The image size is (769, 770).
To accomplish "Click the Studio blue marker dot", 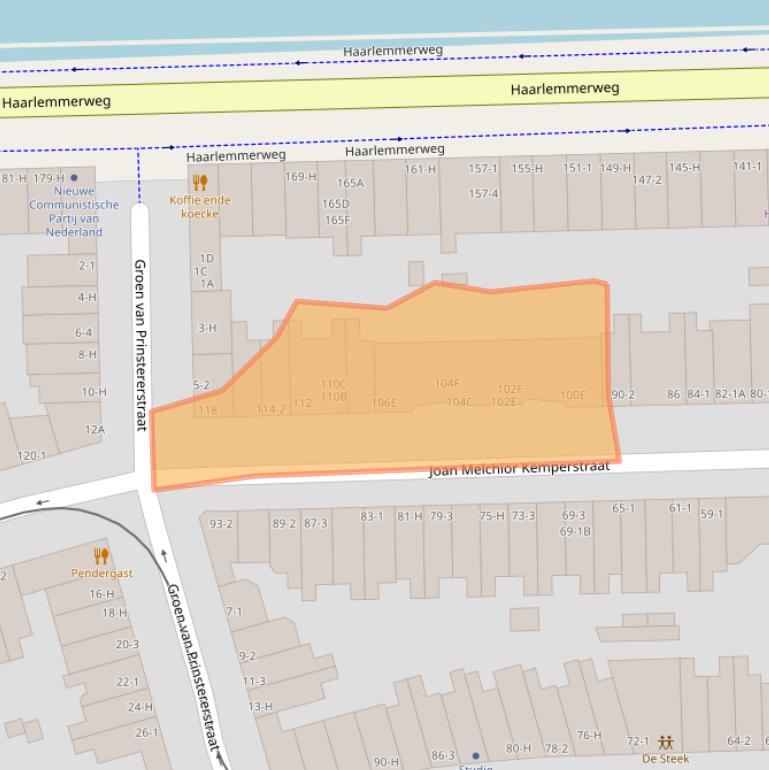I will click(x=475, y=756).
